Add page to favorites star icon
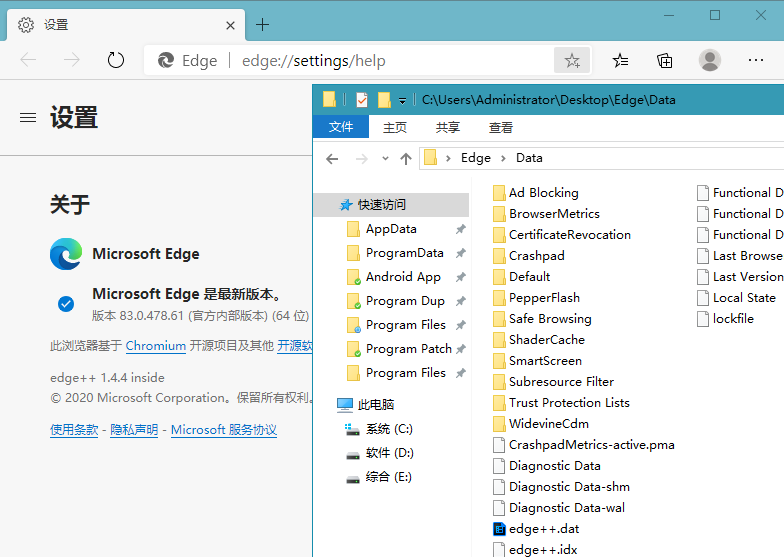784x557 pixels. (572, 60)
